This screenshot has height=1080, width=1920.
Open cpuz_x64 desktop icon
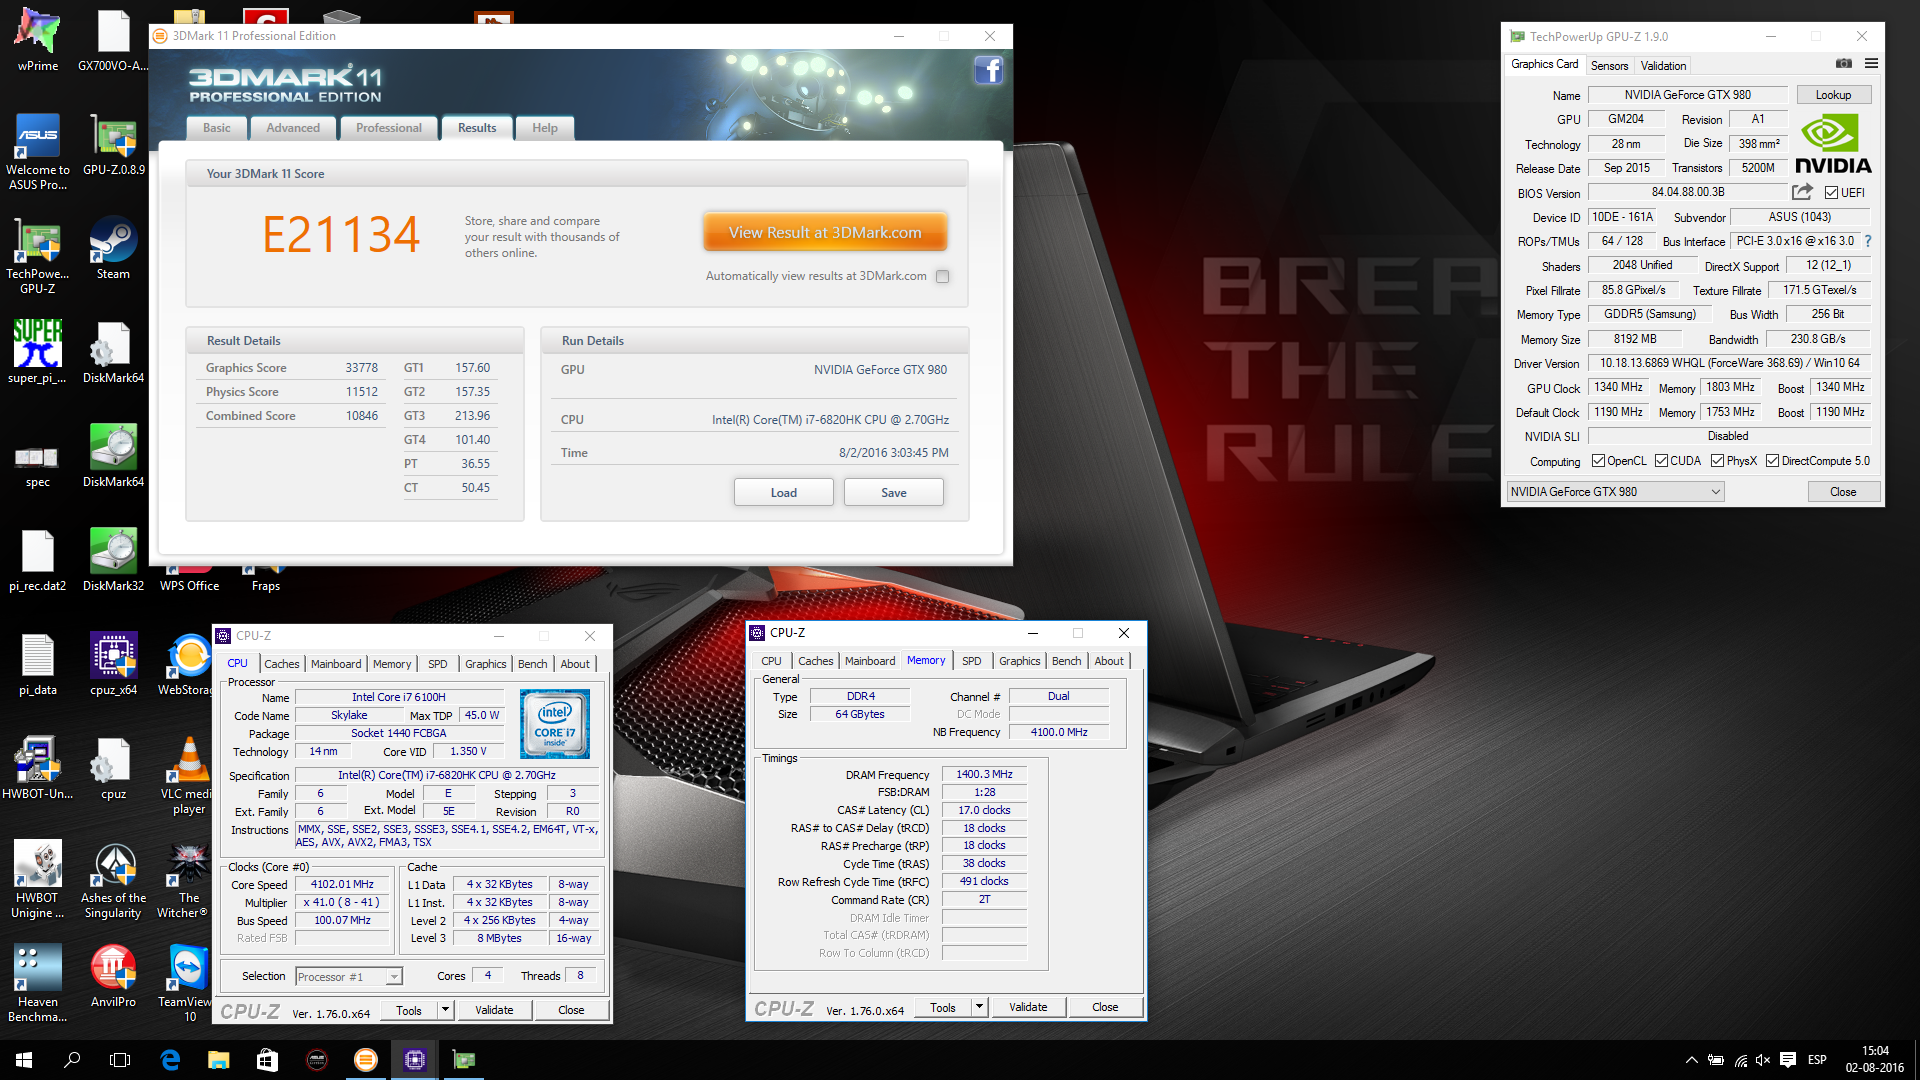pyautogui.click(x=113, y=664)
